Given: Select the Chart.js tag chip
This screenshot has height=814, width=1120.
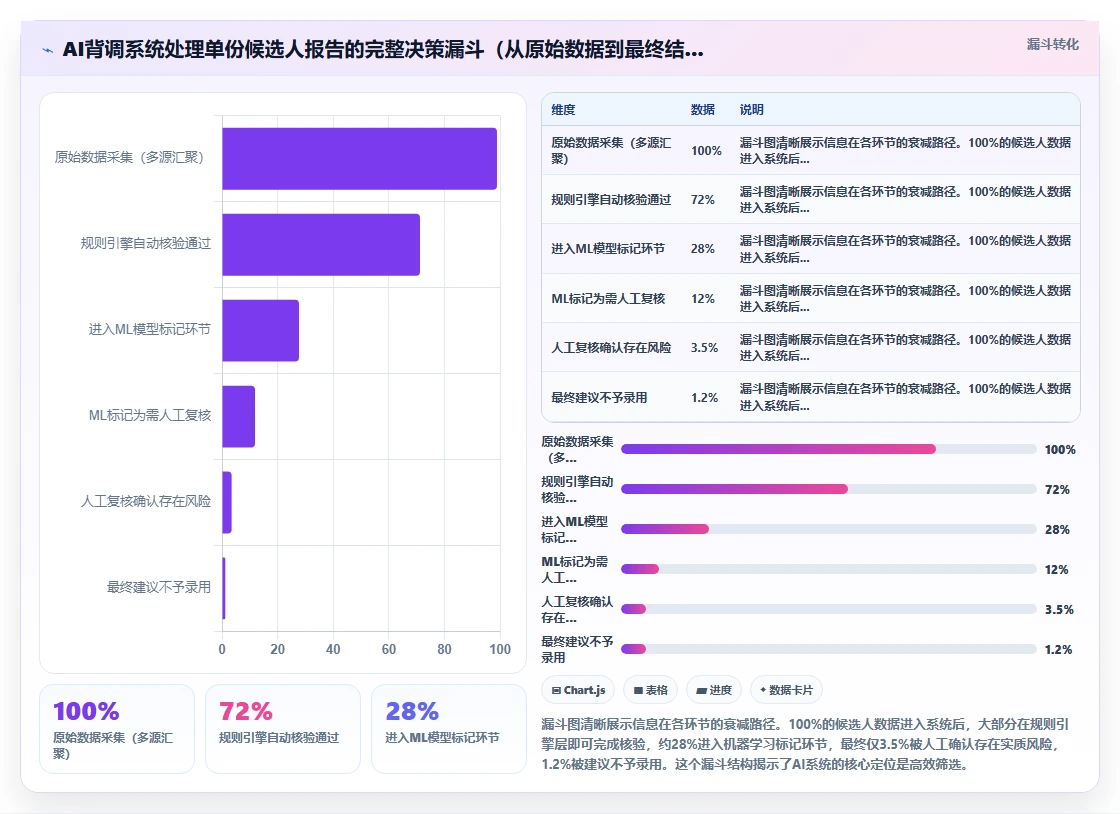Looking at the screenshot, I should pyautogui.click(x=578, y=690).
